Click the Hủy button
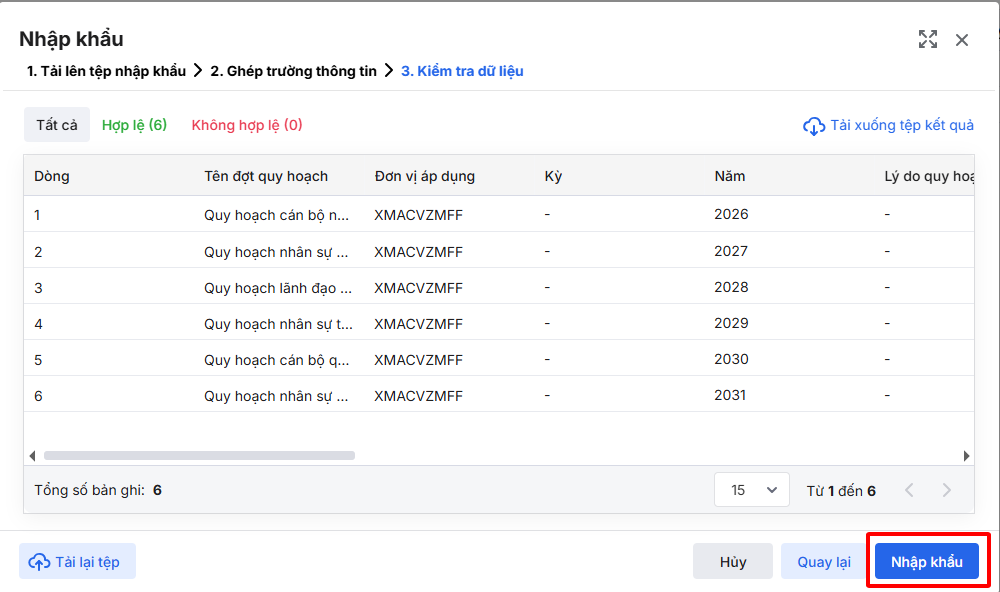 pos(733,562)
